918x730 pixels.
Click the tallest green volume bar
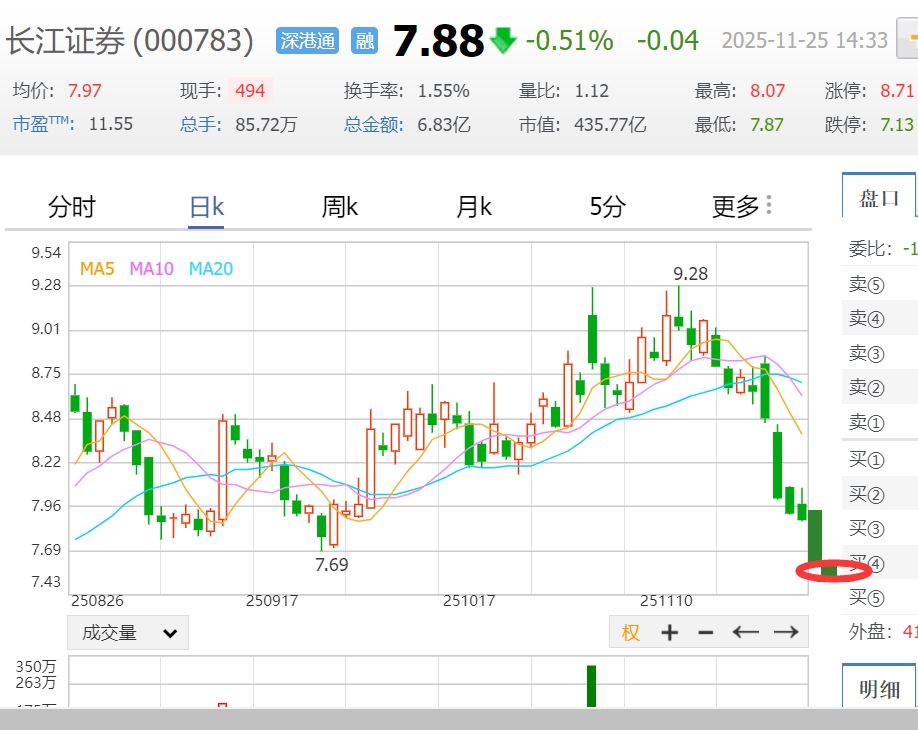click(x=591, y=686)
